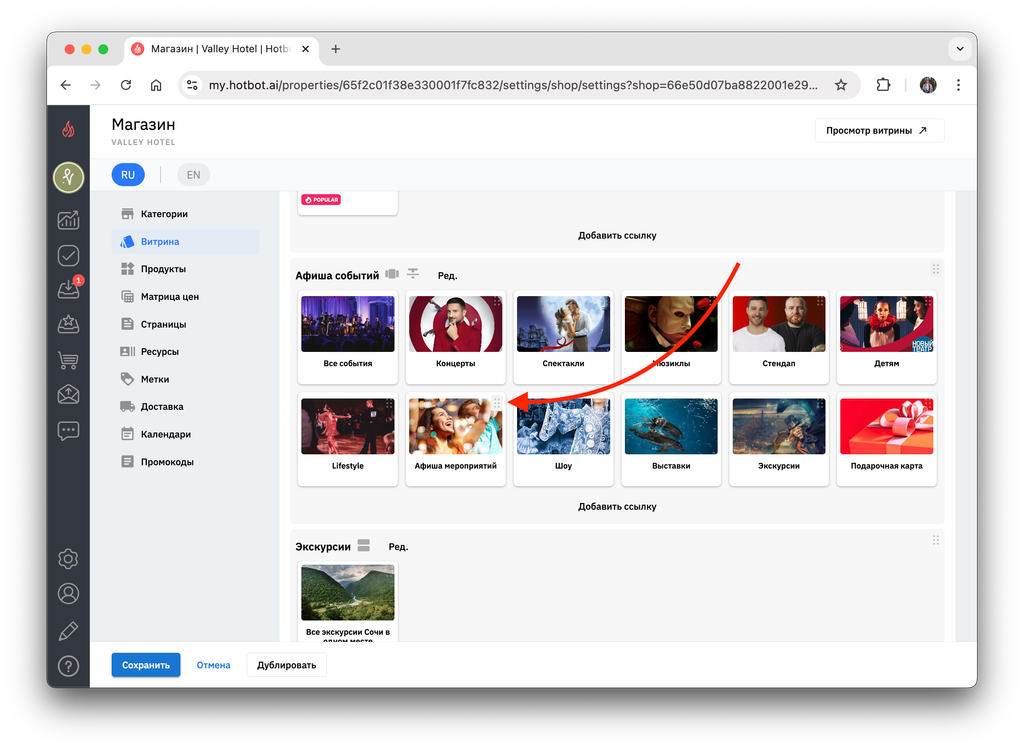Open the gear settings sidebar icon
This screenshot has height=750, width=1024.
click(x=69, y=559)
